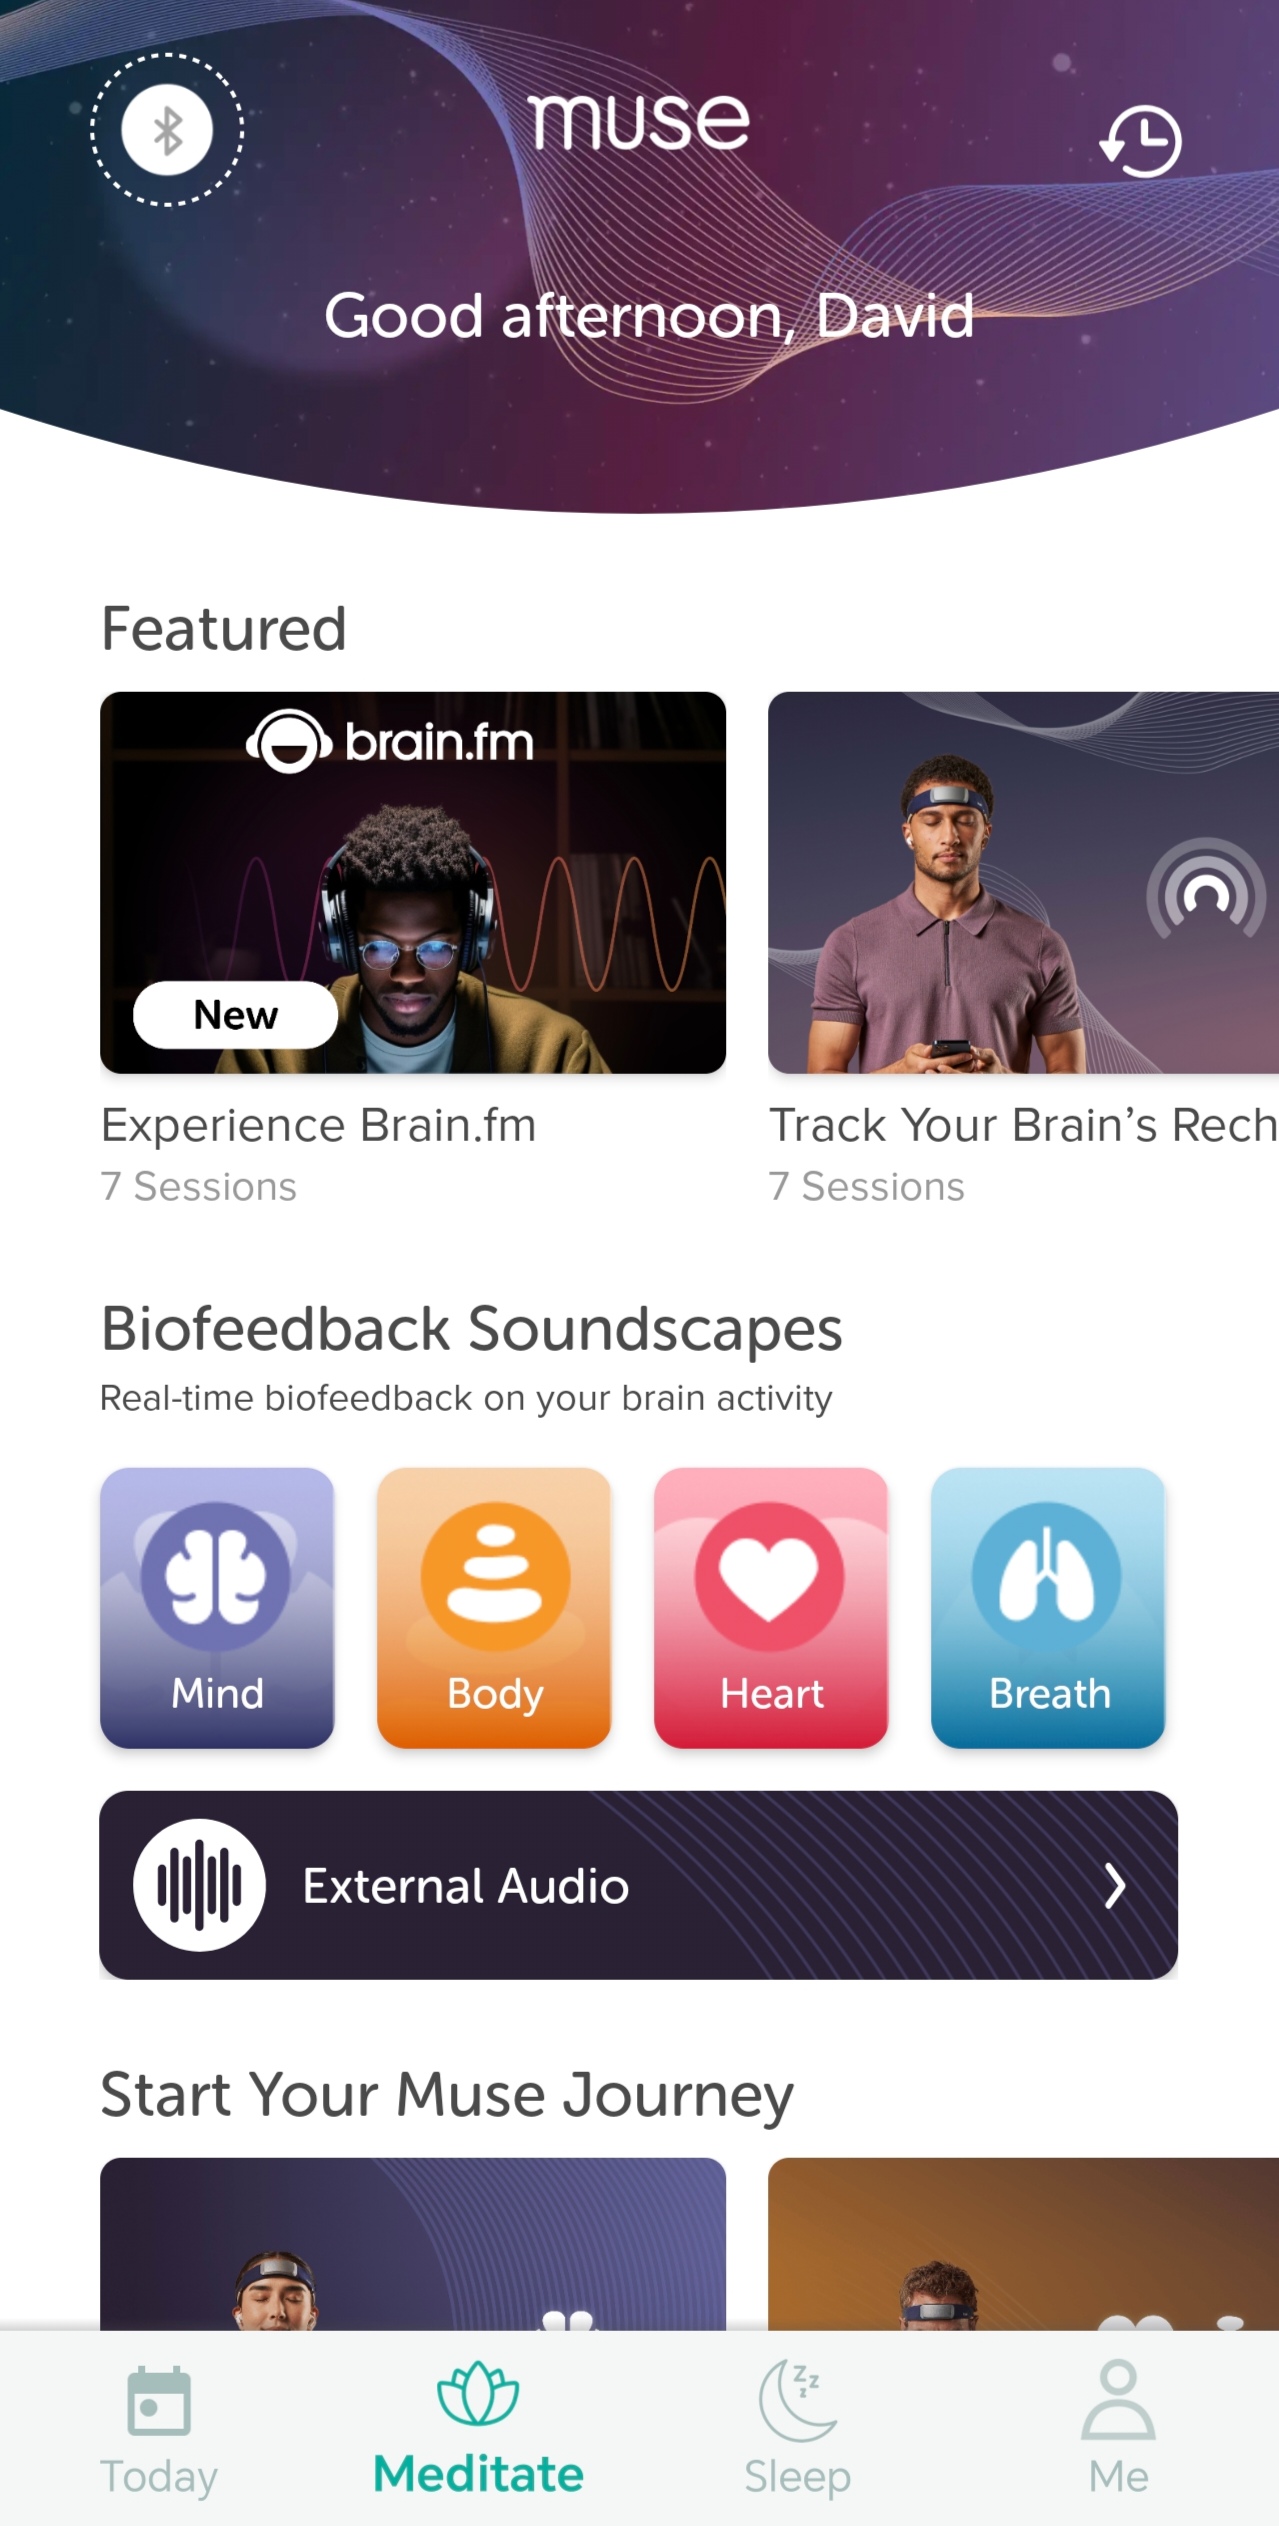Screen dimensions: 1279x2526
Task: Choose the Heart biofeedback tile
Action: pos(771,1607)
